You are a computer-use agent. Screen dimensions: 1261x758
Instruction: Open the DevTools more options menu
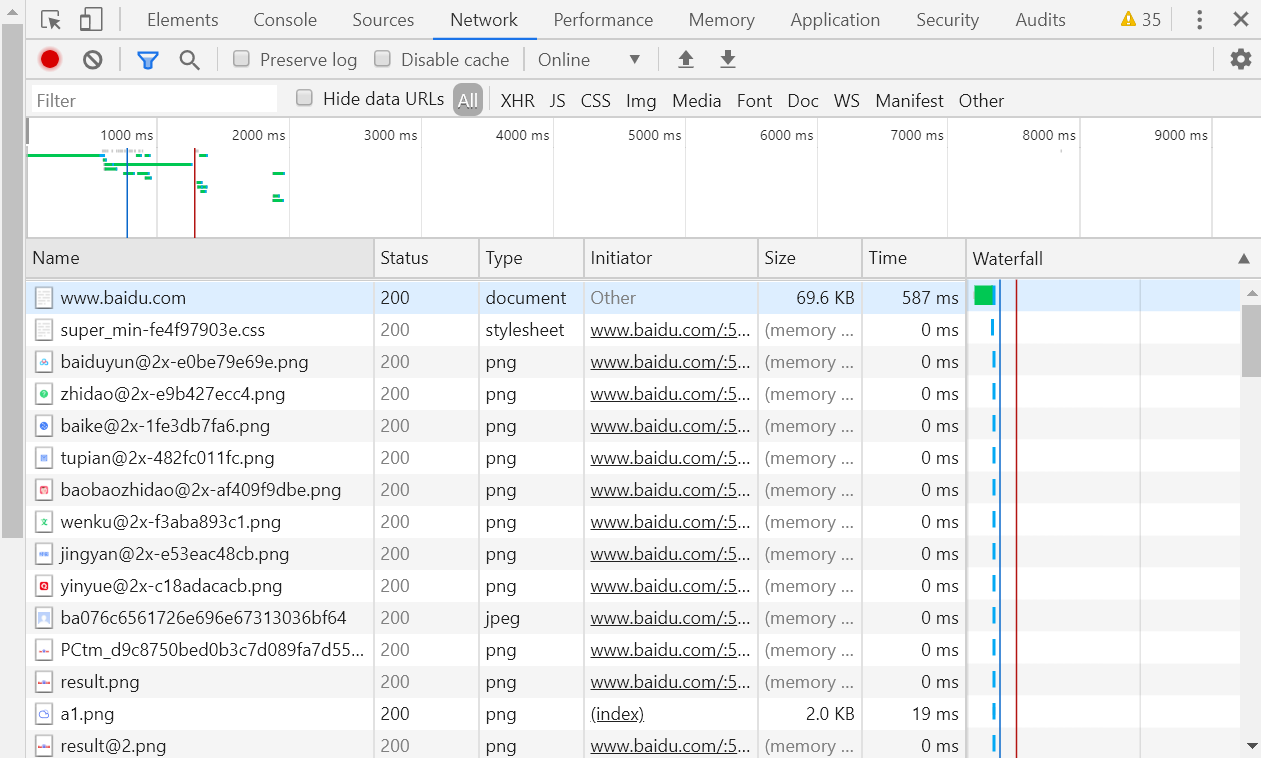(x=1199, y=19)
